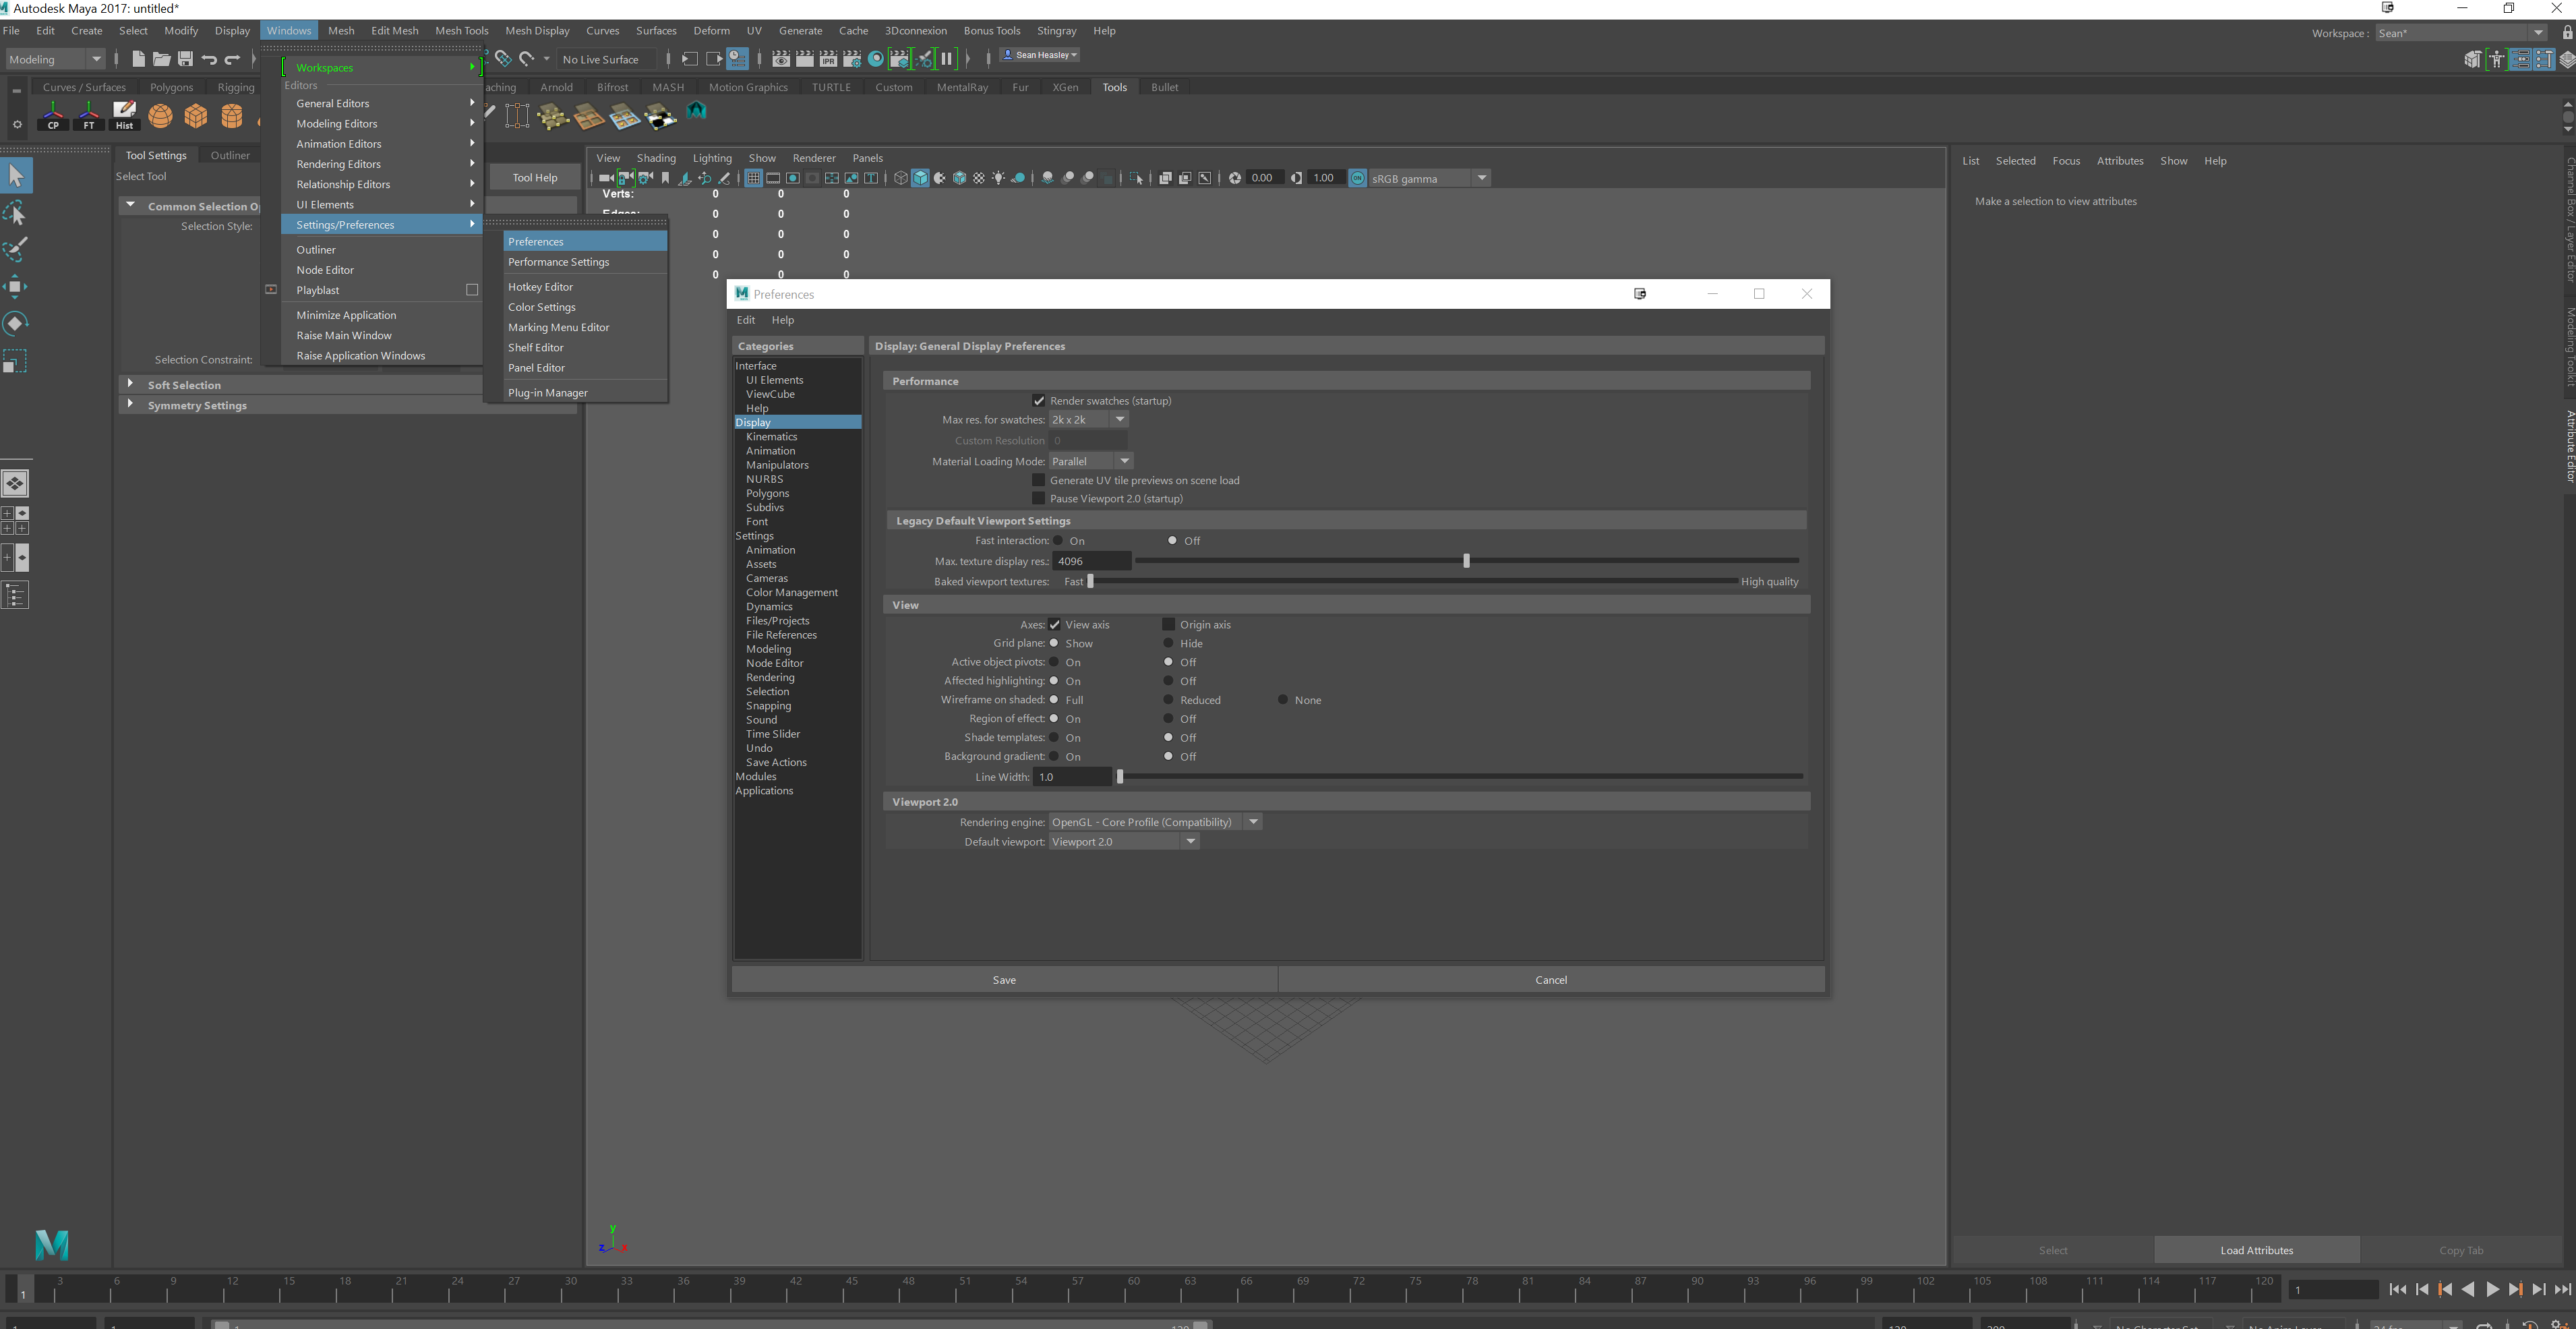Toggle the viewport grid icon
This screenshot has width=2576, height=1329.
[x=753, y=178]
